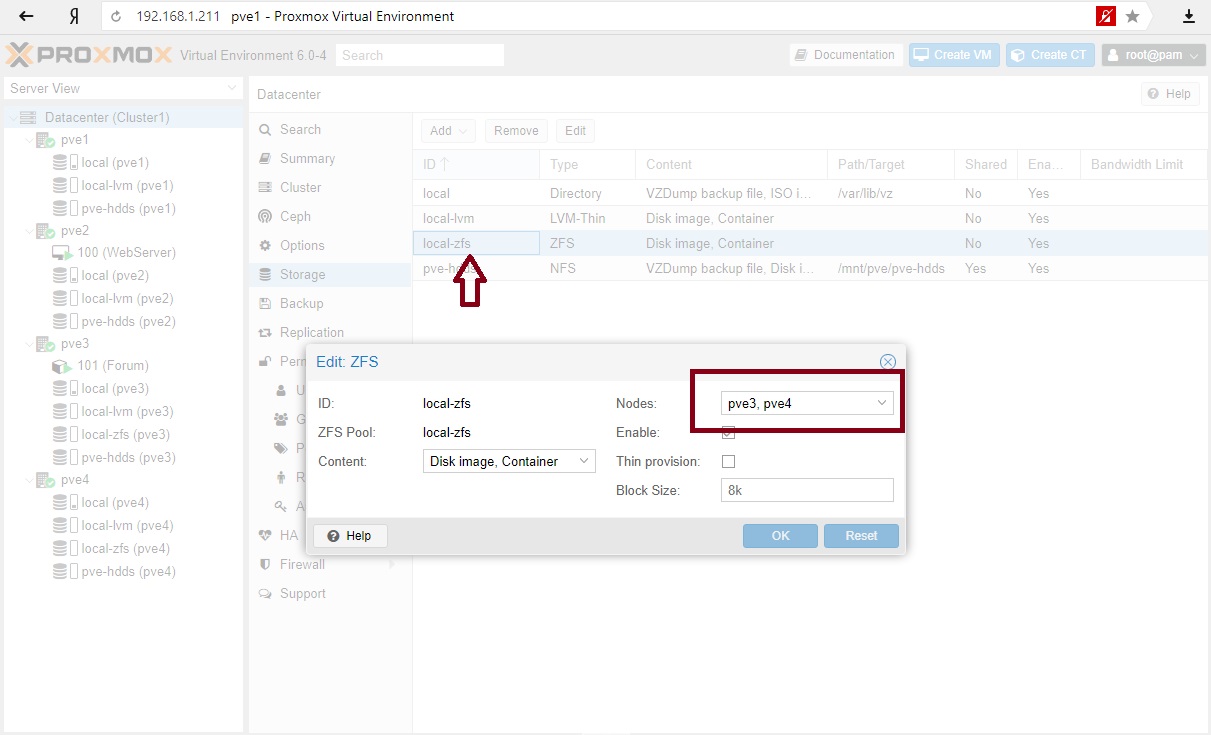Click the Firewall shield icon
This screenshot has width=1211, height=735.
coord(265,565)
